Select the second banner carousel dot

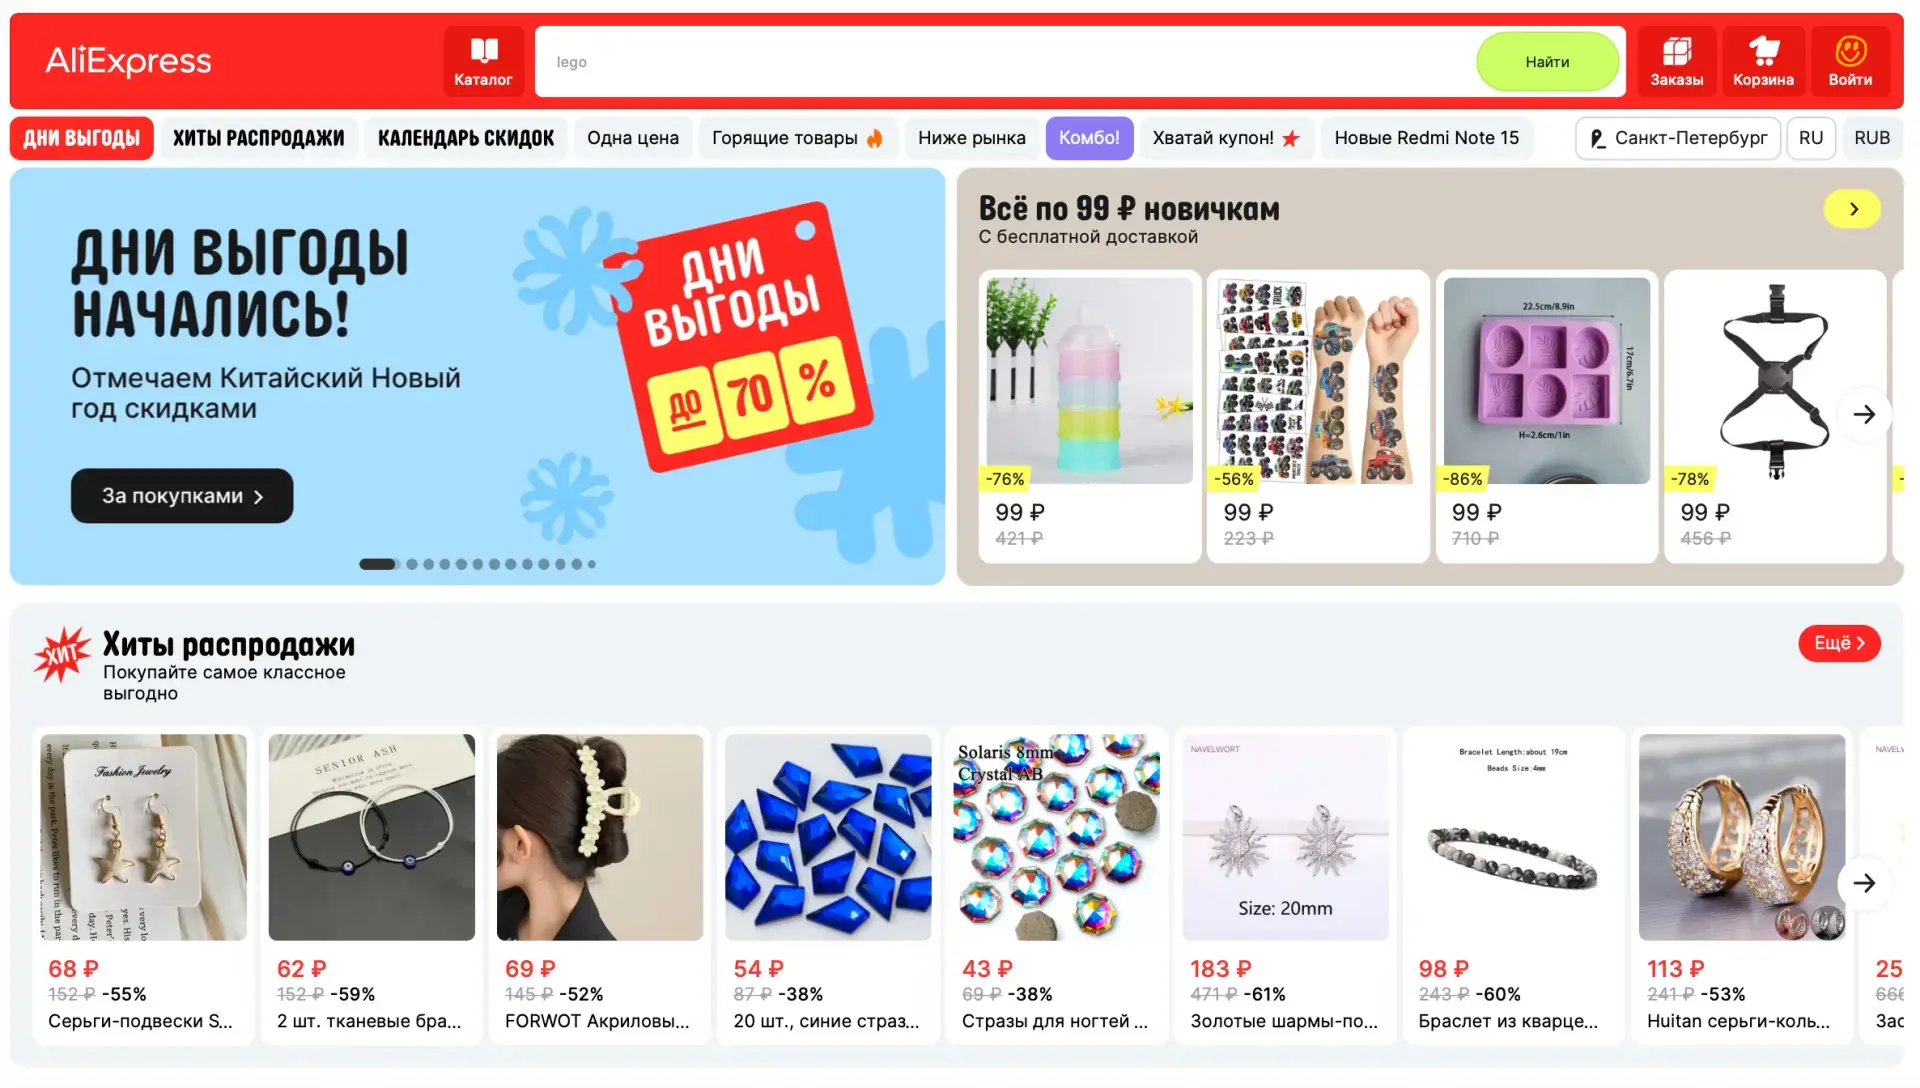point(412,564)
